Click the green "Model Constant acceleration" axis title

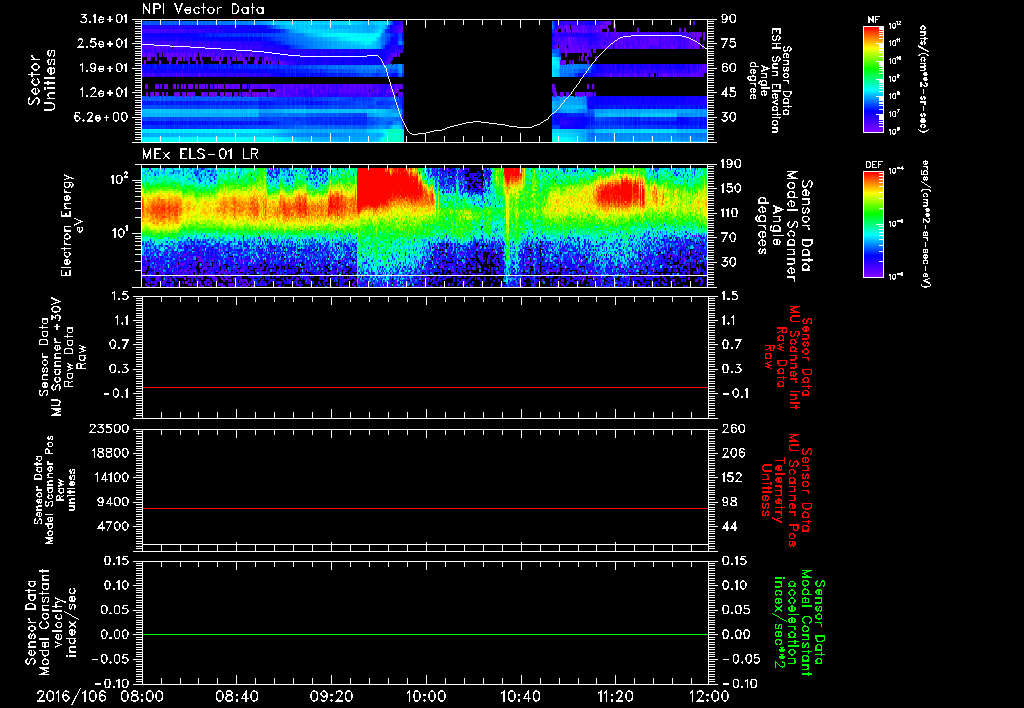tap(799, 624)
